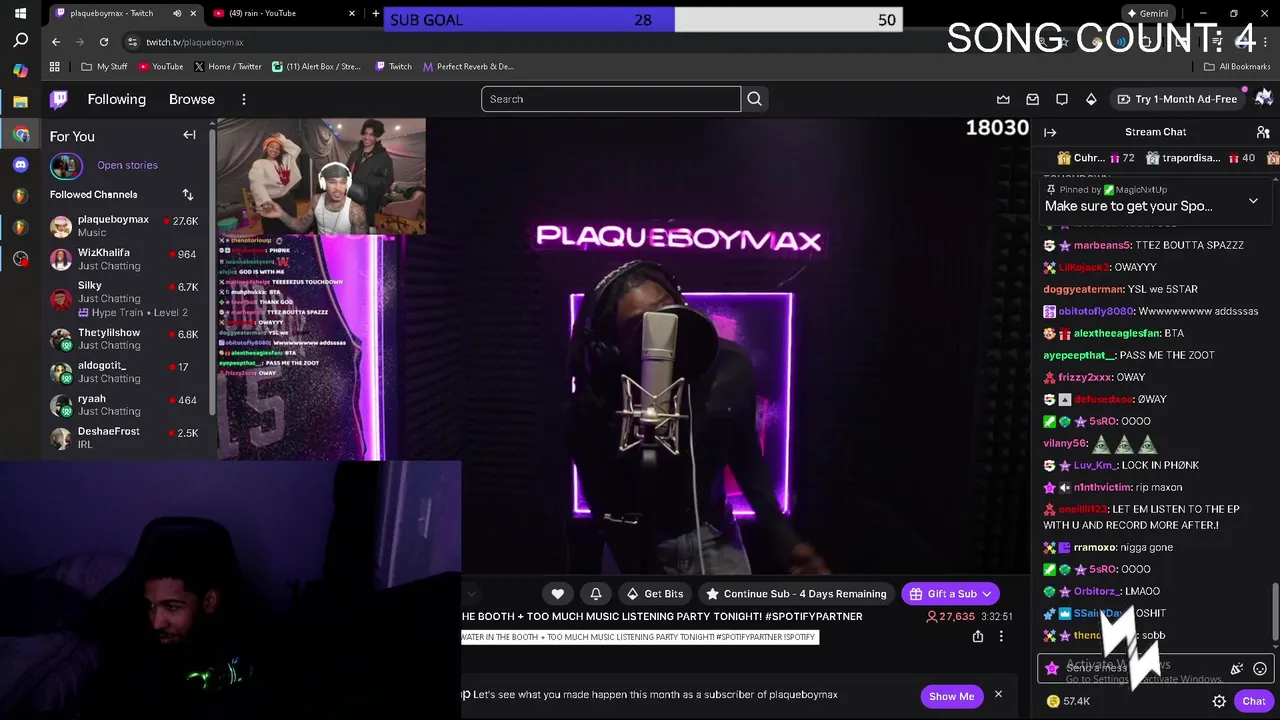Image resolution: width=1280 pixels, height=720 pixels.
Task: View site information icon in address bar
Action: coord(132,42)
